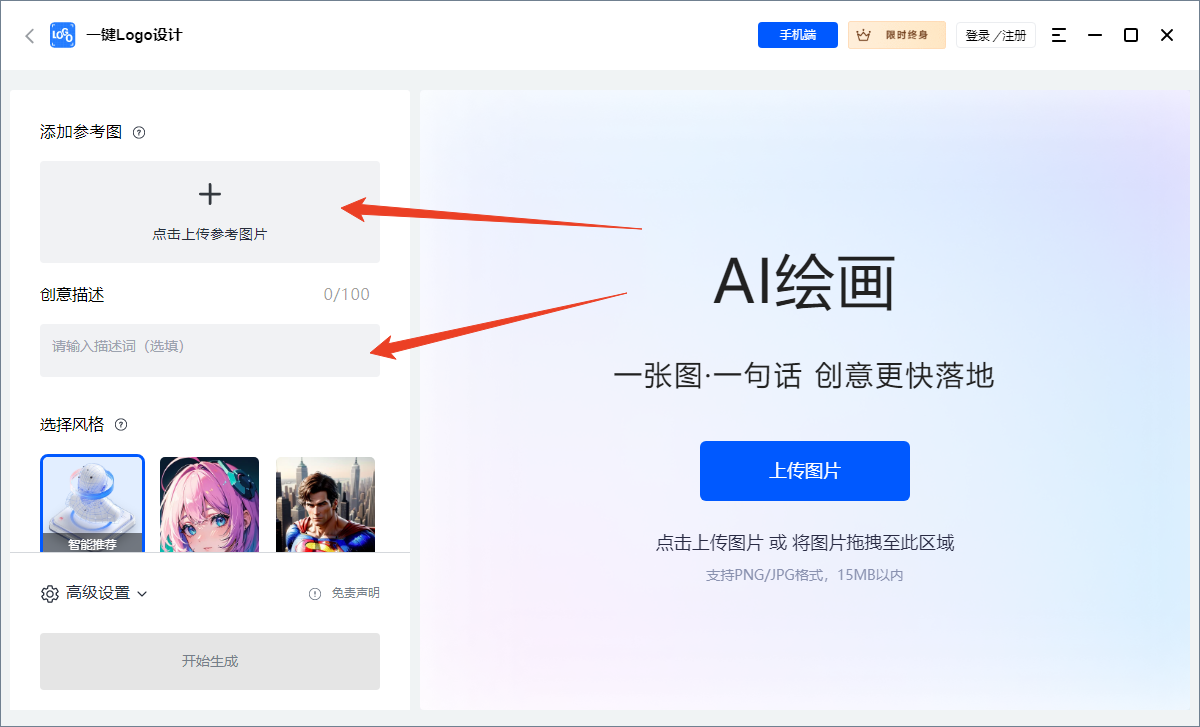1200x727 pixels.
Task: Click the crown icon on 限时终身
Action: [x=864, y=34]
